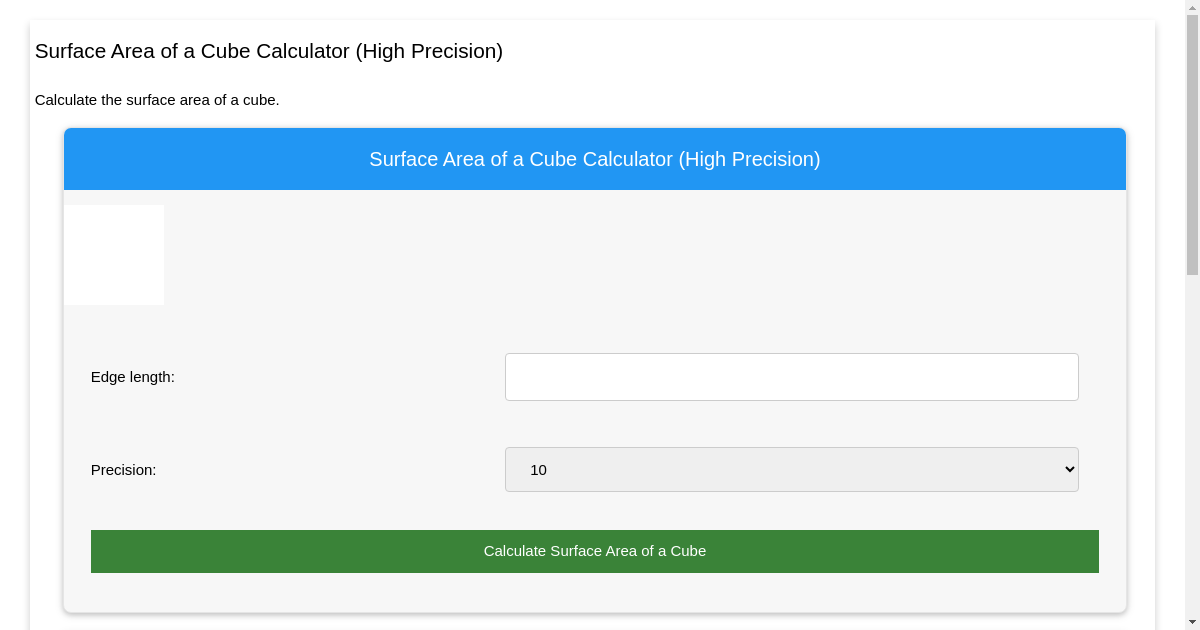Click the scrollbar down arrow
The image size is (1200, 630).
tap(1192, 623)
